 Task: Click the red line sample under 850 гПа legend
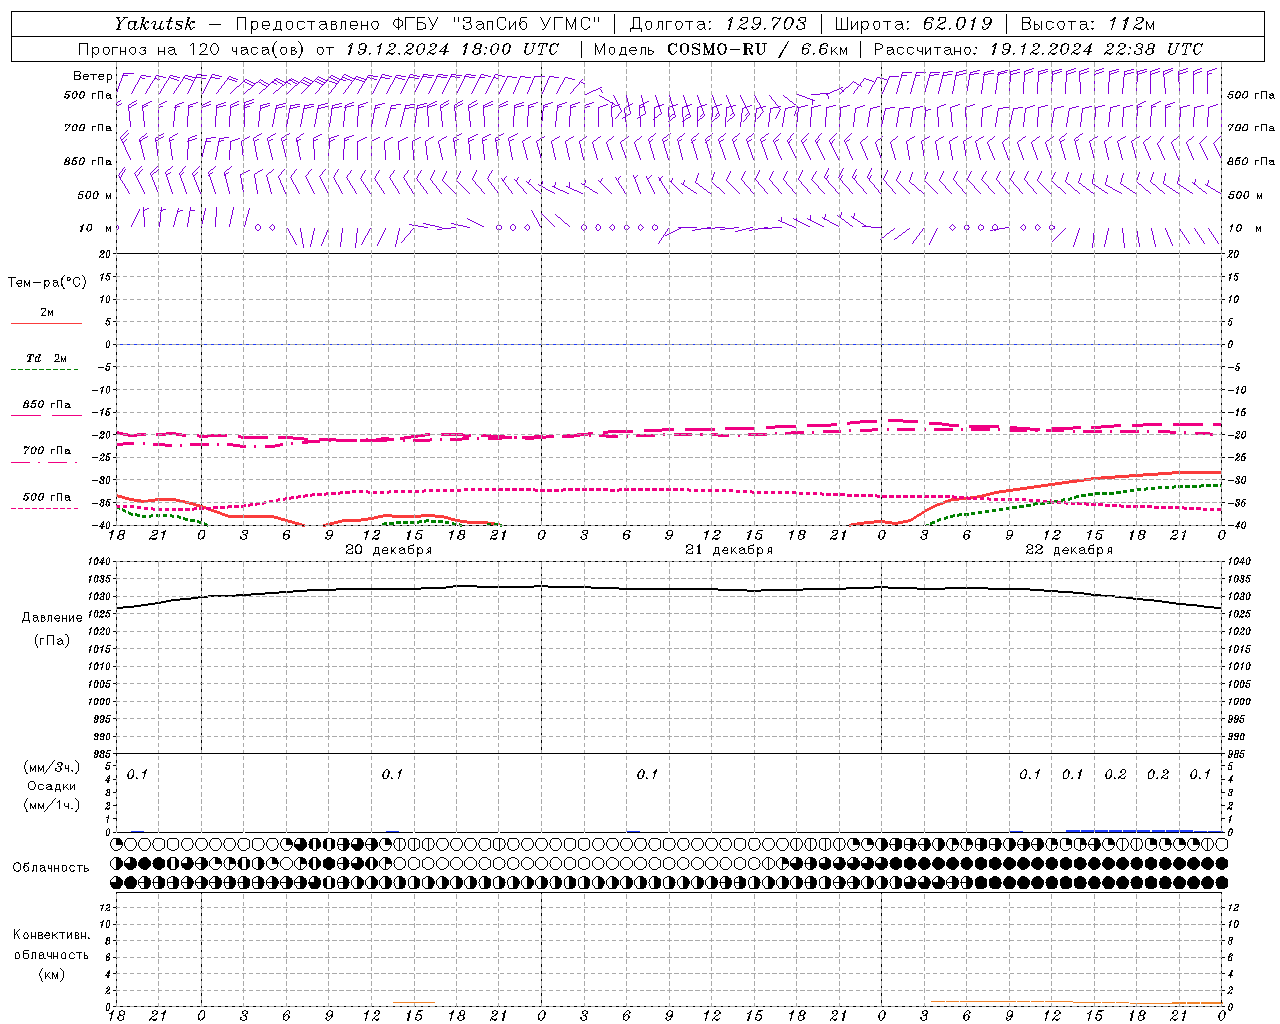pos(46,415)
